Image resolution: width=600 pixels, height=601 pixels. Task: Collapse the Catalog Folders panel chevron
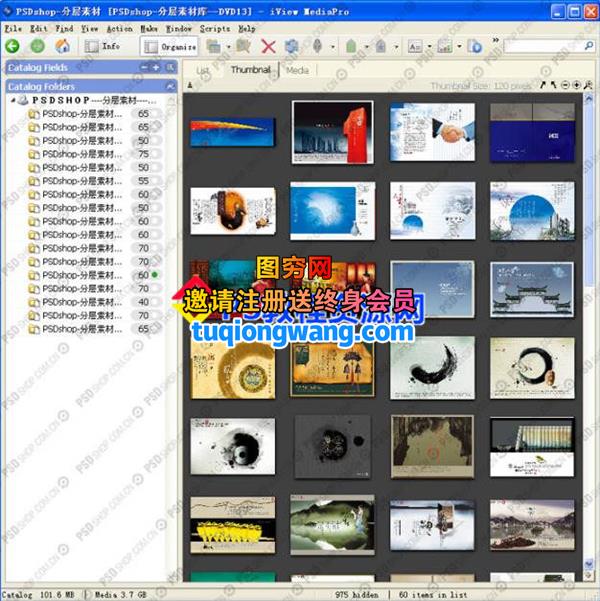tap(170, 87)
